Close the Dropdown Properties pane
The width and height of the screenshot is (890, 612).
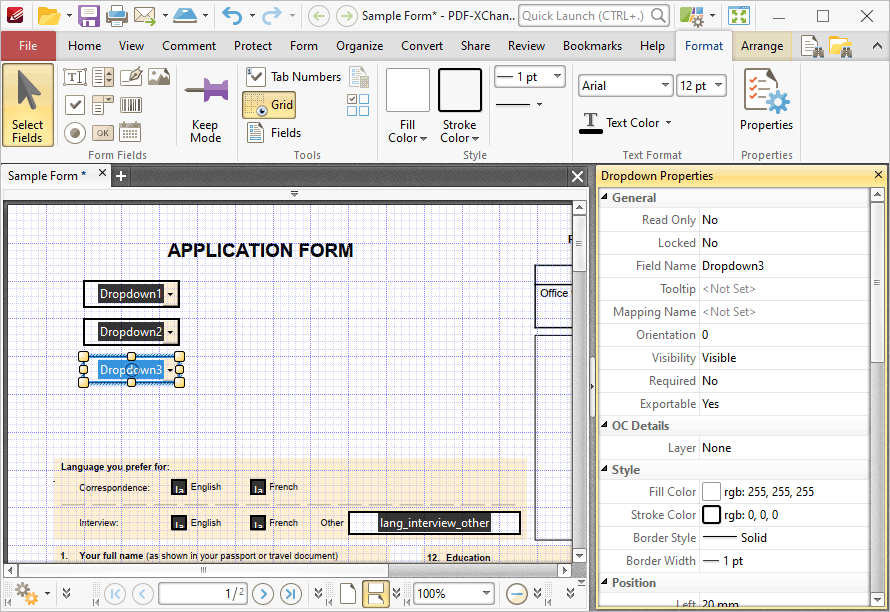[x=878, y=175]
